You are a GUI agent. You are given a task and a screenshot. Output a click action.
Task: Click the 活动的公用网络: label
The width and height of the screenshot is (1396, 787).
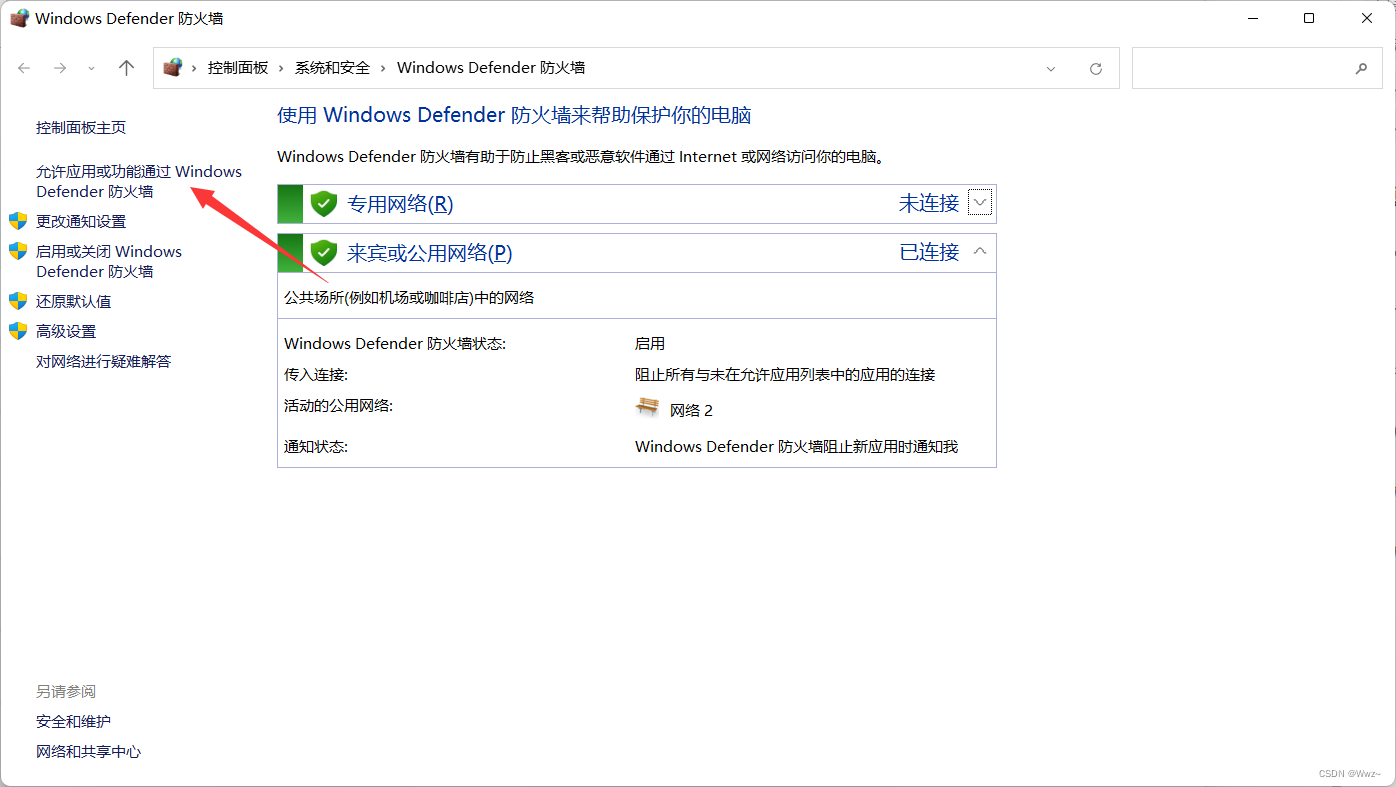(338, 406)
